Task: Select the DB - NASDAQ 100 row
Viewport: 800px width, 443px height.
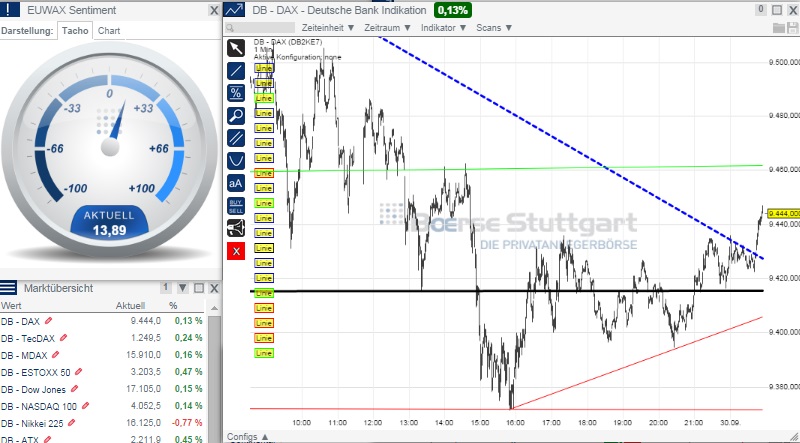Action: 102,406
